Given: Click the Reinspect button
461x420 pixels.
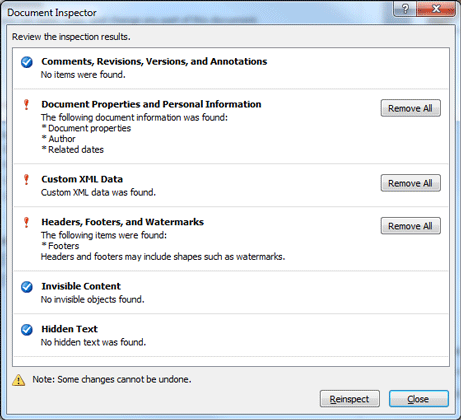Looking at the screenshot, I should click(x=350, y=399).
